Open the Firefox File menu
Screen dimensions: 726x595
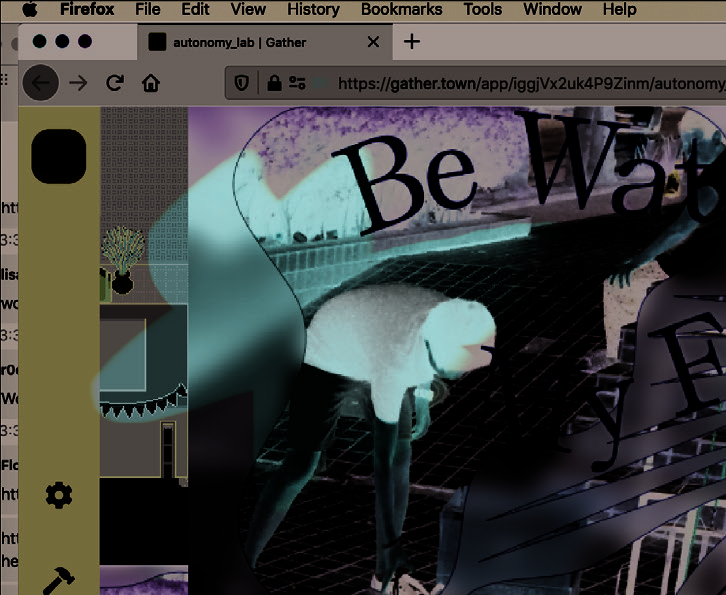coord(147,10)
